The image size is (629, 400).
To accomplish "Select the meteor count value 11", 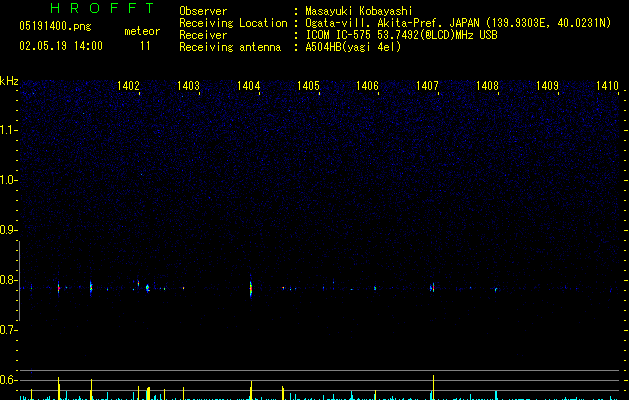I will coord(145,46).
